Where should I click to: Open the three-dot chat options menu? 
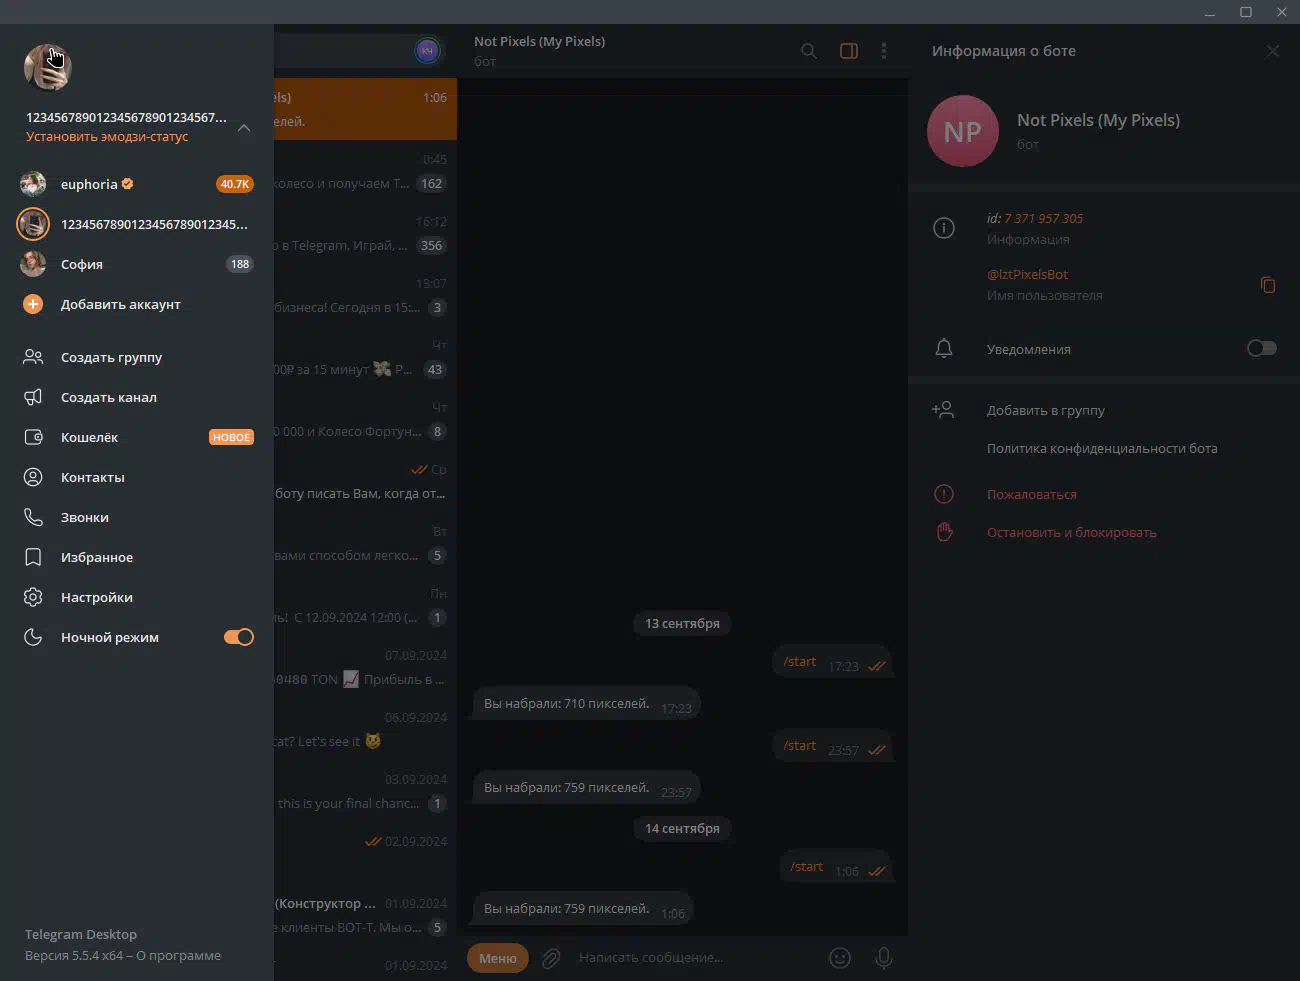point(883,51)
